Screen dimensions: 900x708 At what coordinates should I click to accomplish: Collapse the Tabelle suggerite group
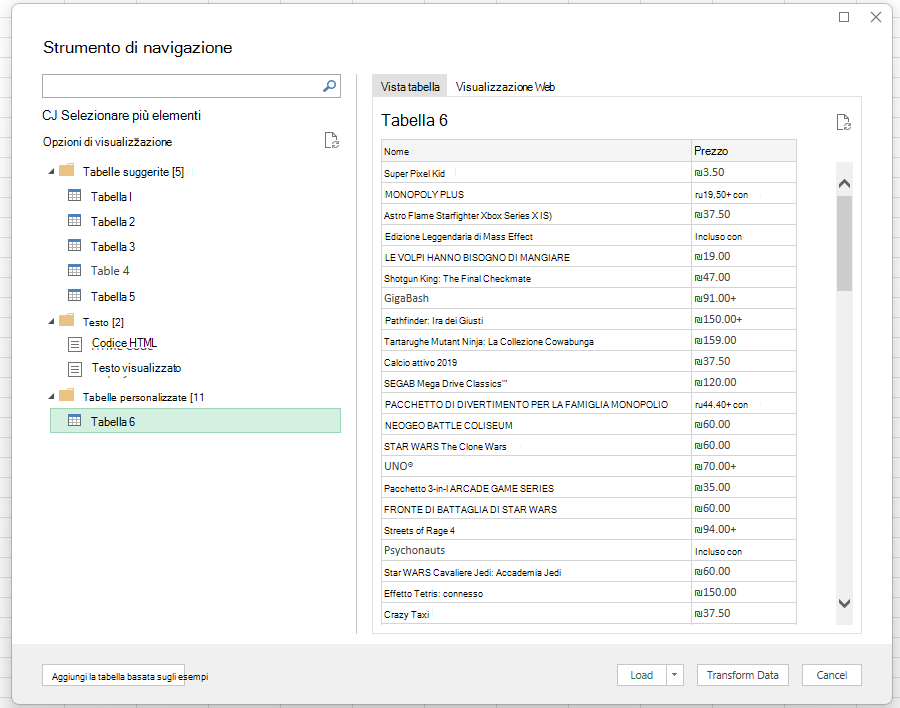click(x=51, y=172)
